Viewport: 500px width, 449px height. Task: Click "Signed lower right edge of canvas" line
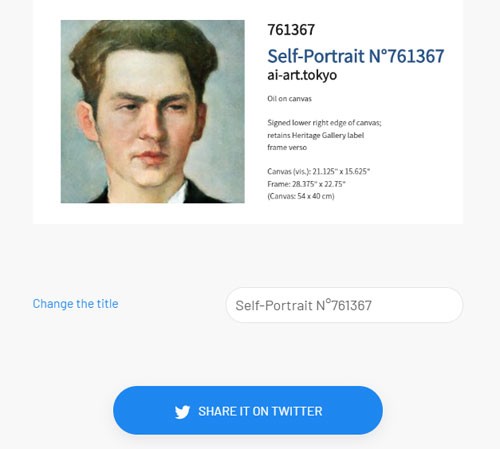[324, 123]
